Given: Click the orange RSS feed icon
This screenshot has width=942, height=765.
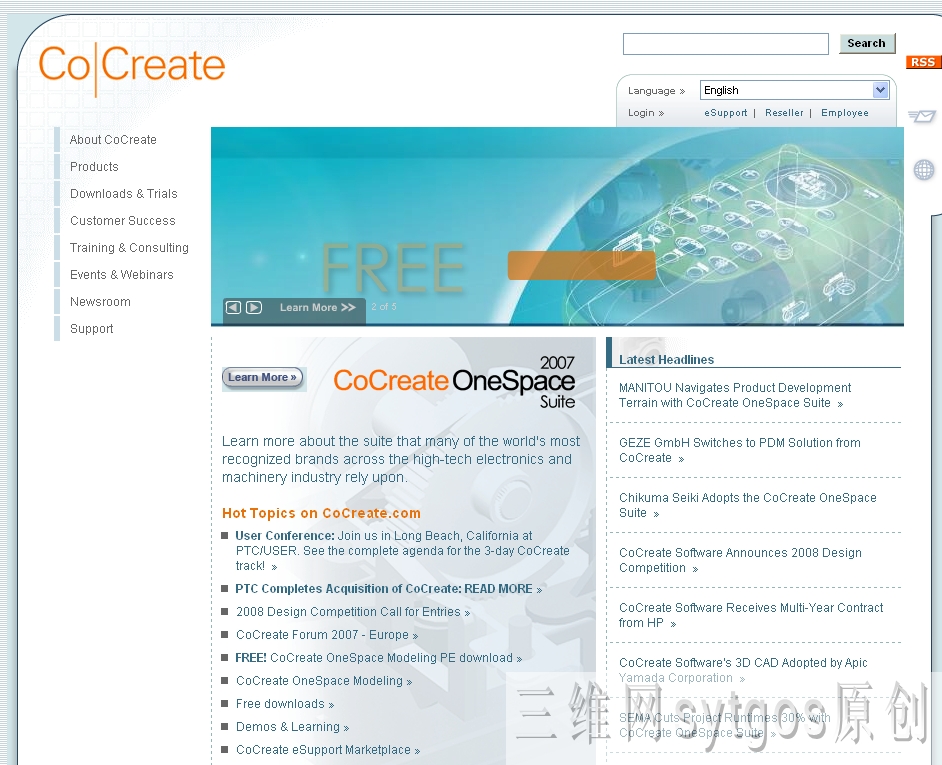Looking at the screenshot, I should coord(923,62).
